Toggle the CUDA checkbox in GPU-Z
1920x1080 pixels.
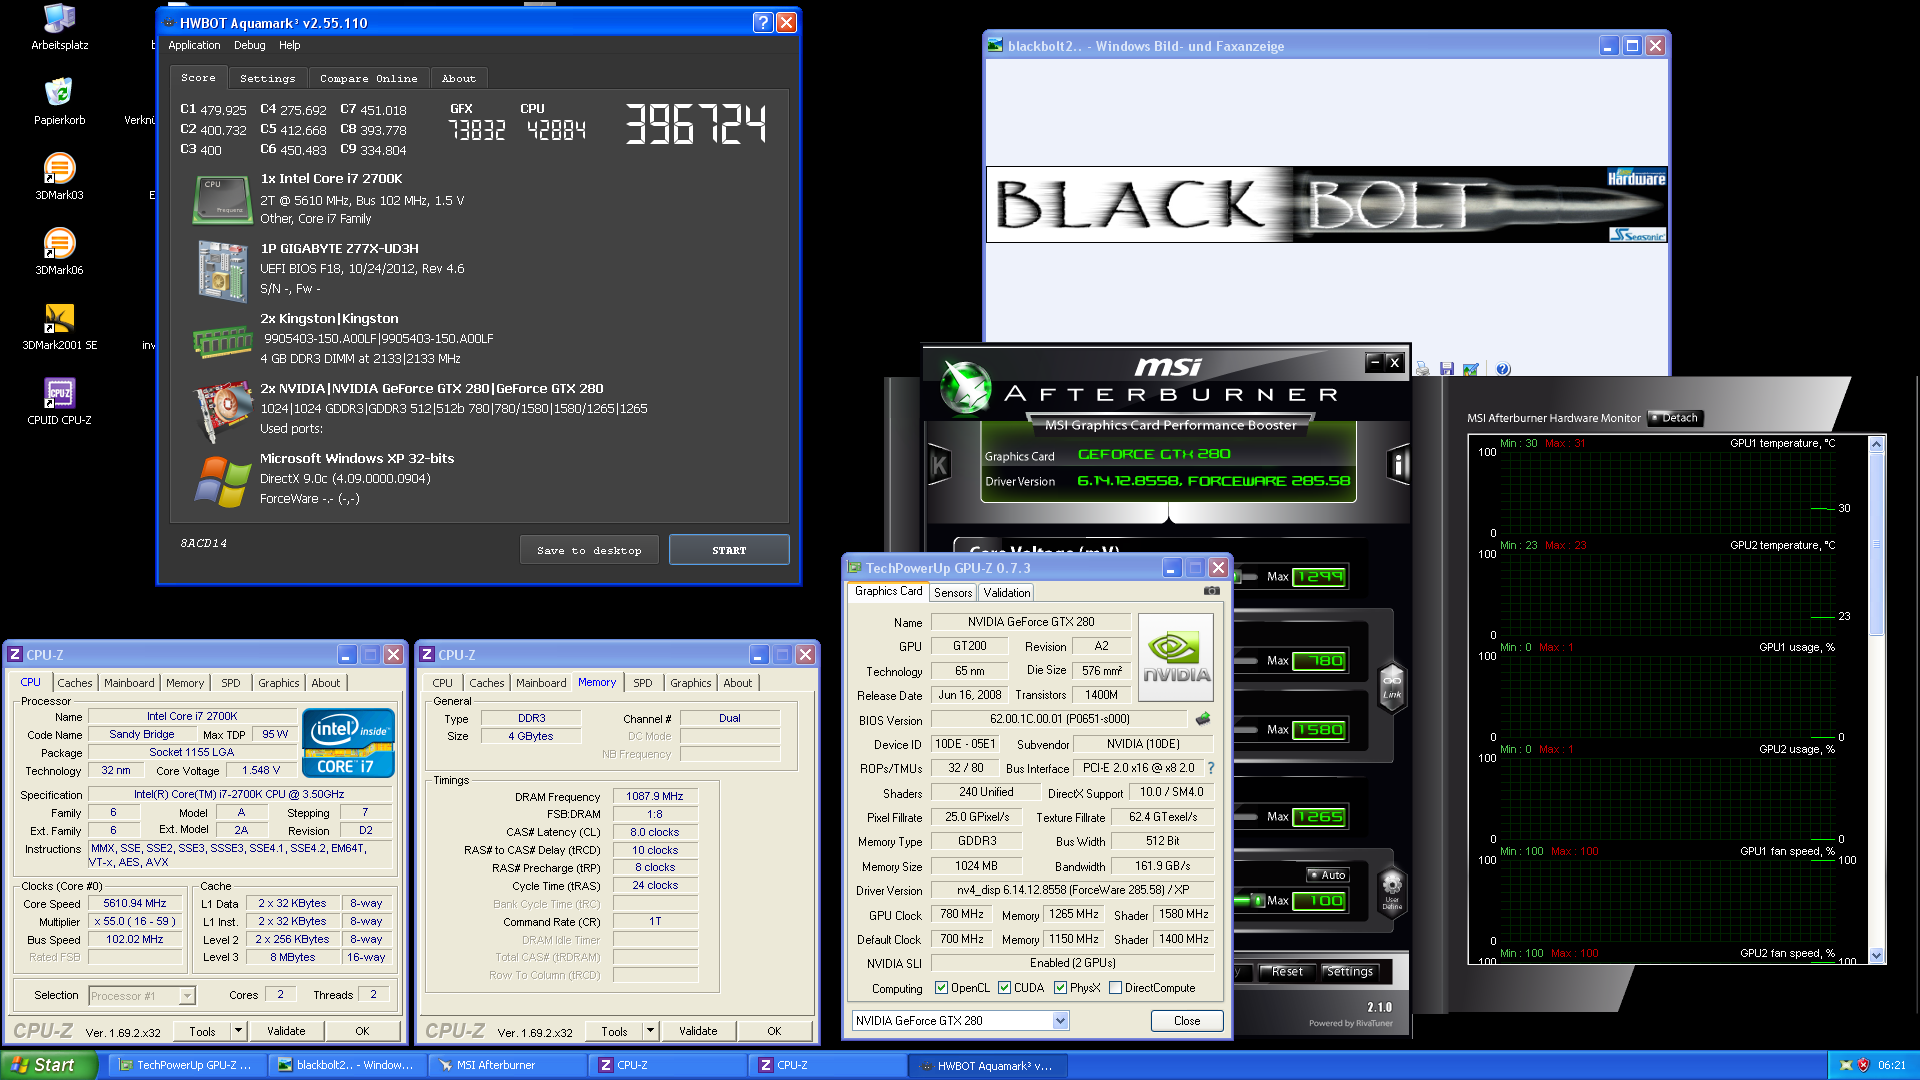(1004, 988)
